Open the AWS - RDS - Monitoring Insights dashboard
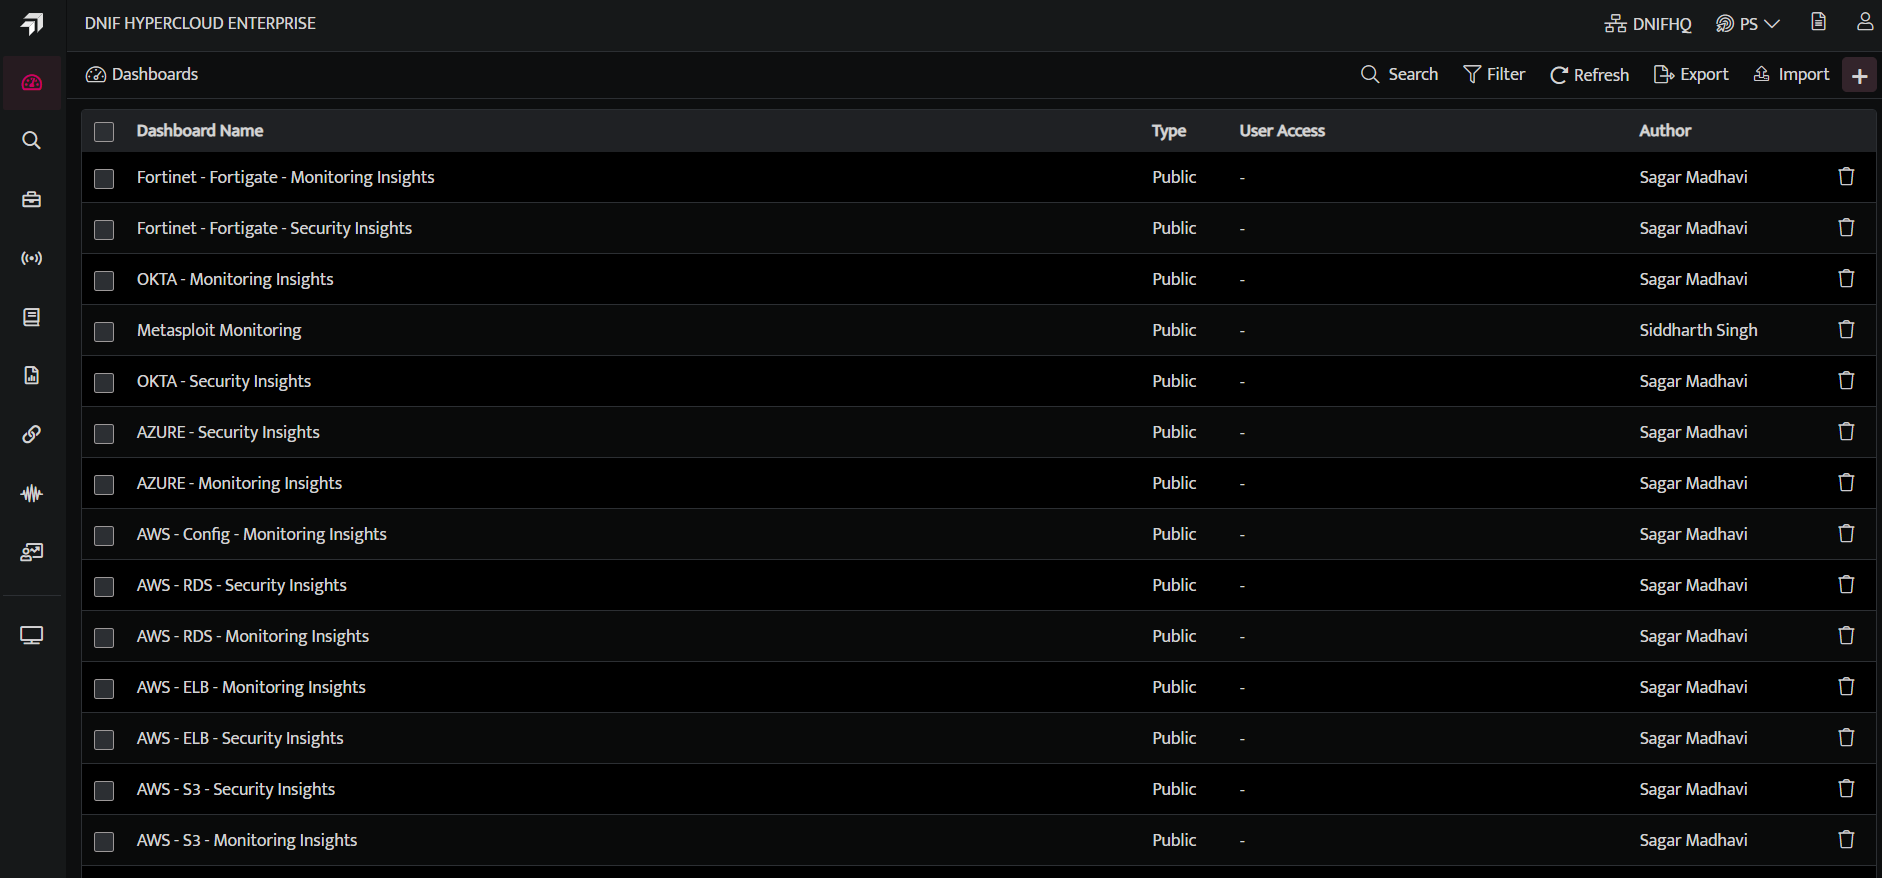Viewport: 1882px width, 878px height. [253, 636]
